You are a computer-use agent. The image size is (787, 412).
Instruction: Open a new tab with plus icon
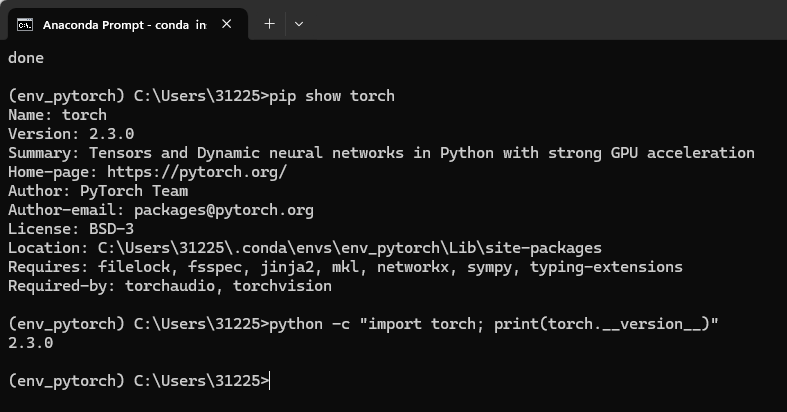[270, 24]
